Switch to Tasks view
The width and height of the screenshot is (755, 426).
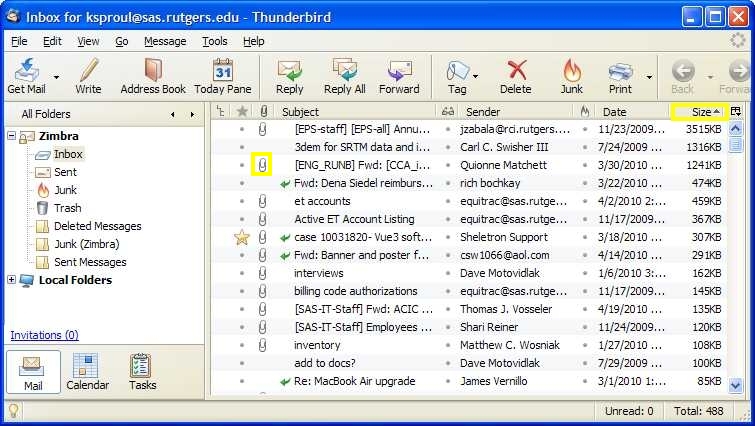(143, 372)
